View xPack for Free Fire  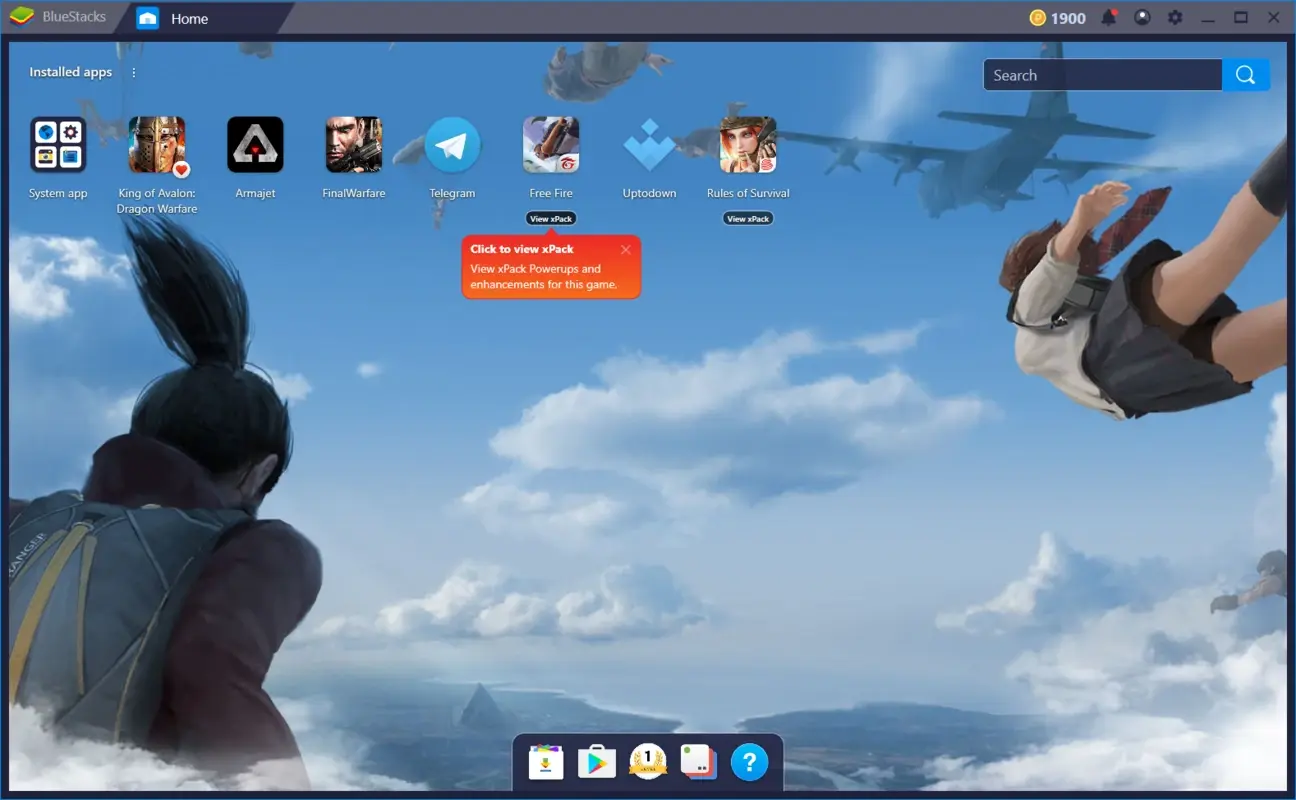[551, 218]
